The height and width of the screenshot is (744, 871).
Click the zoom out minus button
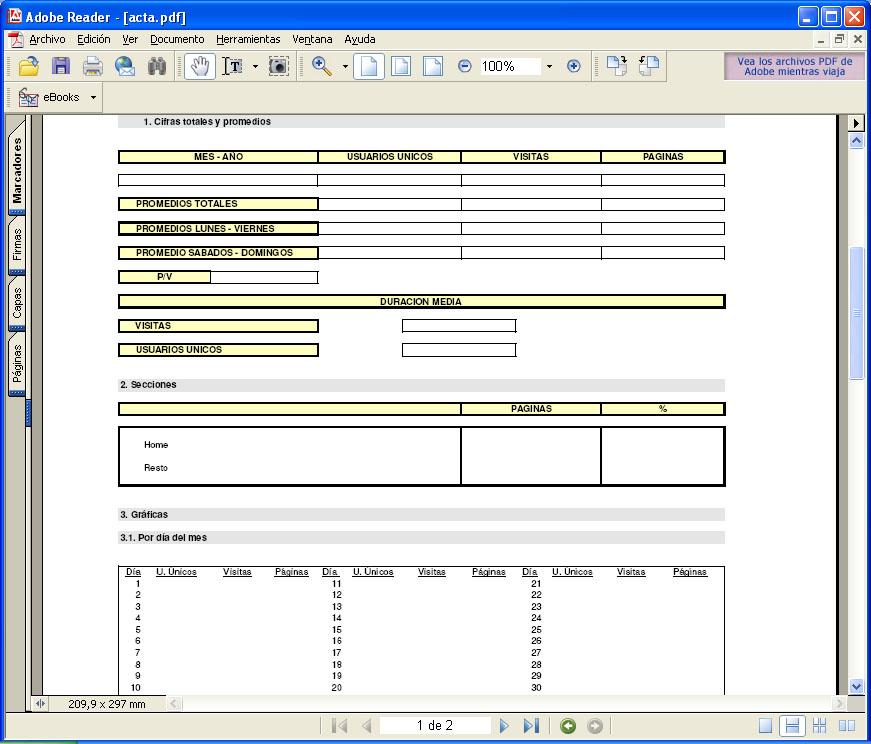465,66
